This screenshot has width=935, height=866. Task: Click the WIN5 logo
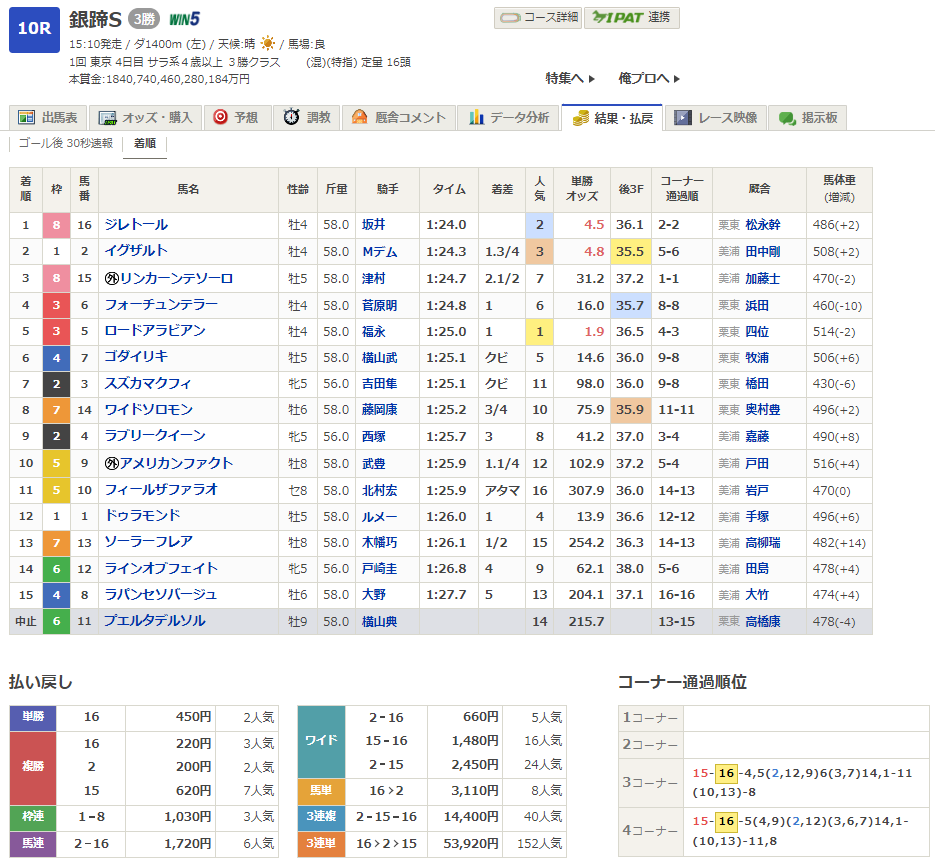click(184, 19)
